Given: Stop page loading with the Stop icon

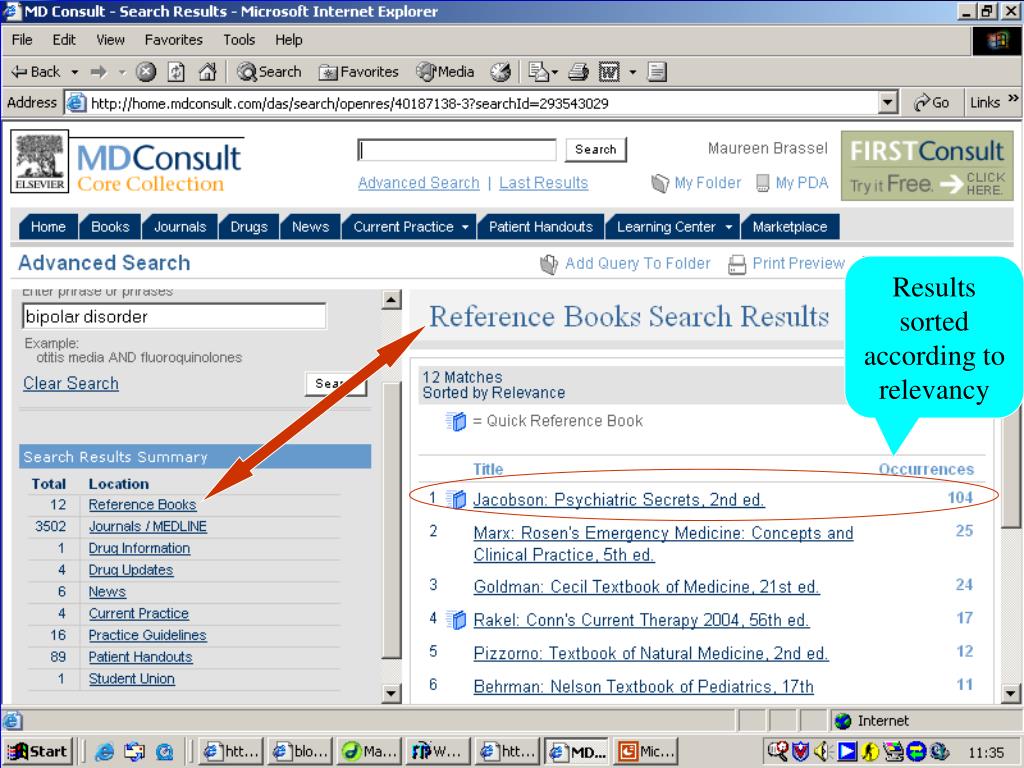Looking at the screenshot, I should click(146, 72).
